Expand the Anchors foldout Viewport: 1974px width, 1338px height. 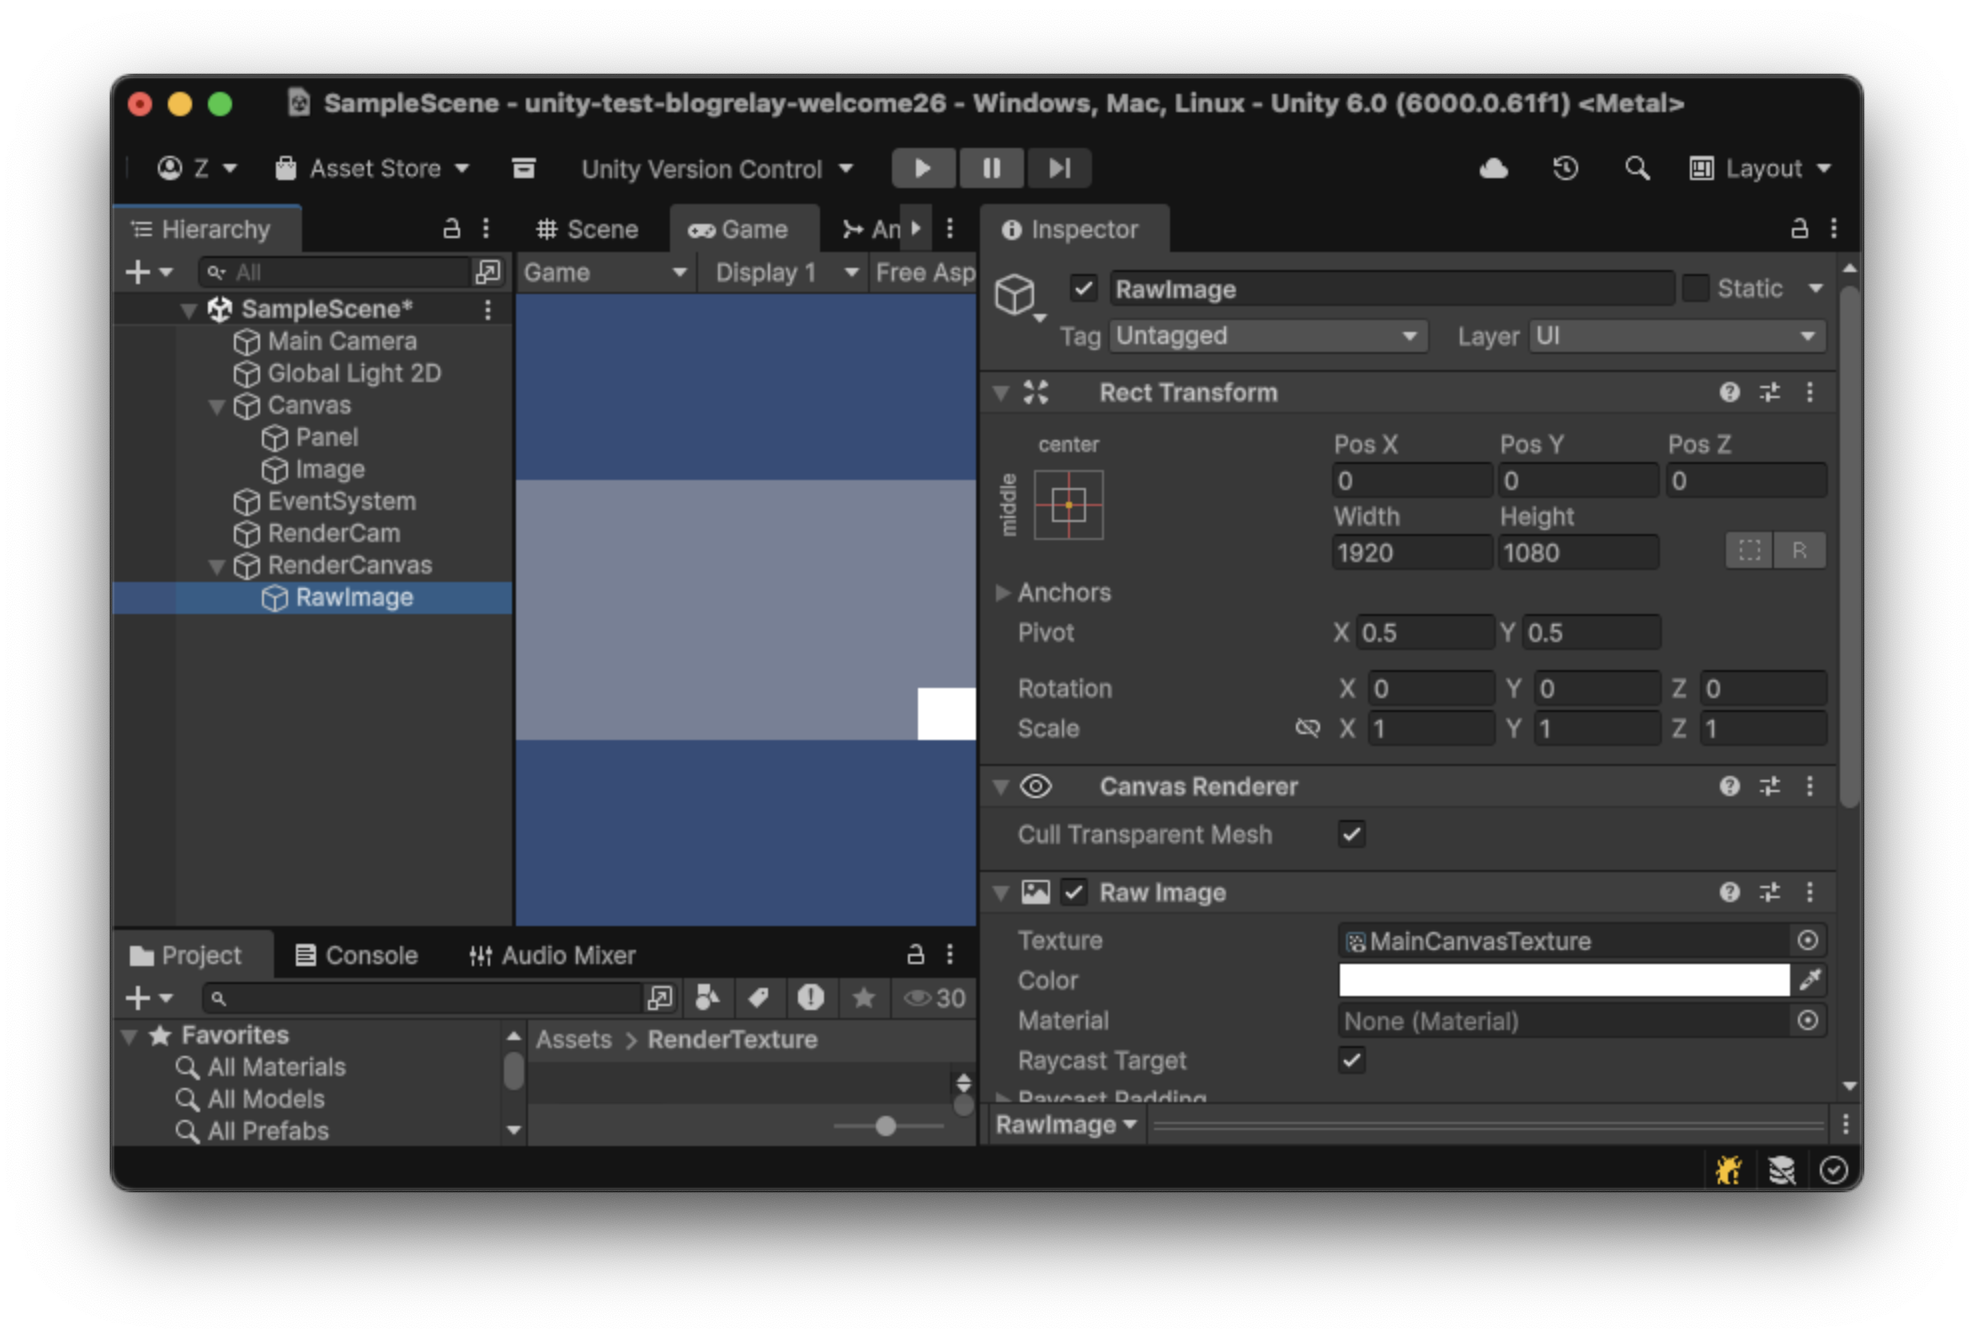1003,592
